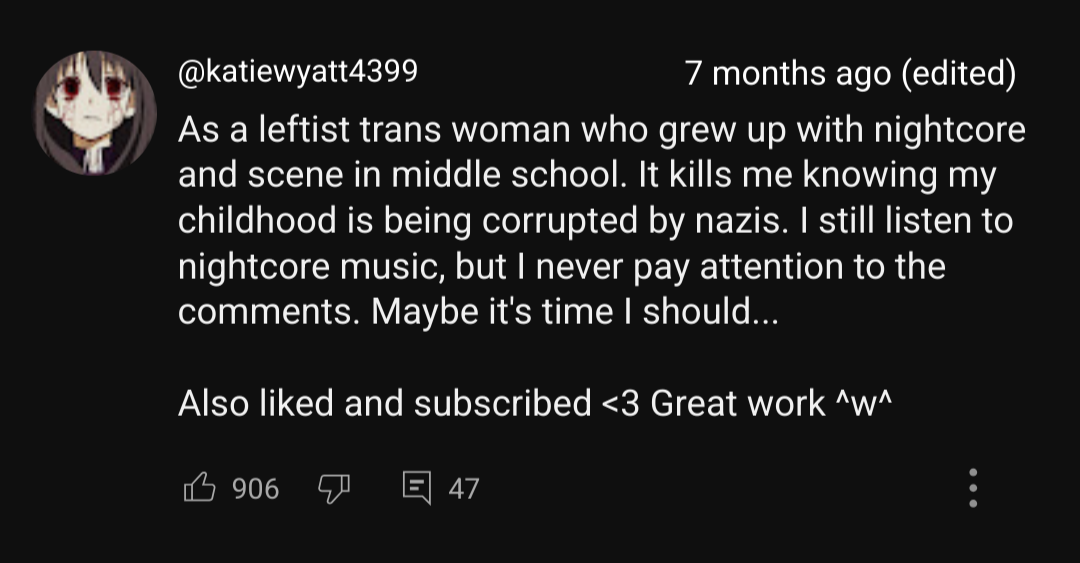Show the 47 replies count
The width and height of the screenshot is (1080, 563).
[x=463, y=489]
